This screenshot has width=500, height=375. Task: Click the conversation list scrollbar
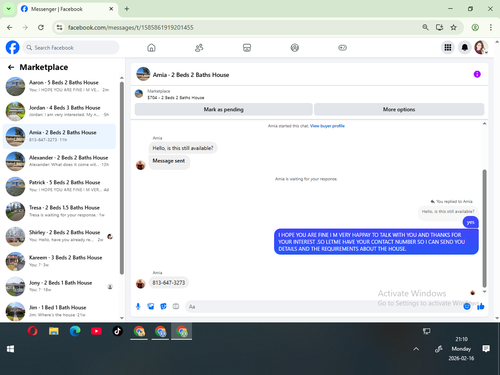[122, 178]
